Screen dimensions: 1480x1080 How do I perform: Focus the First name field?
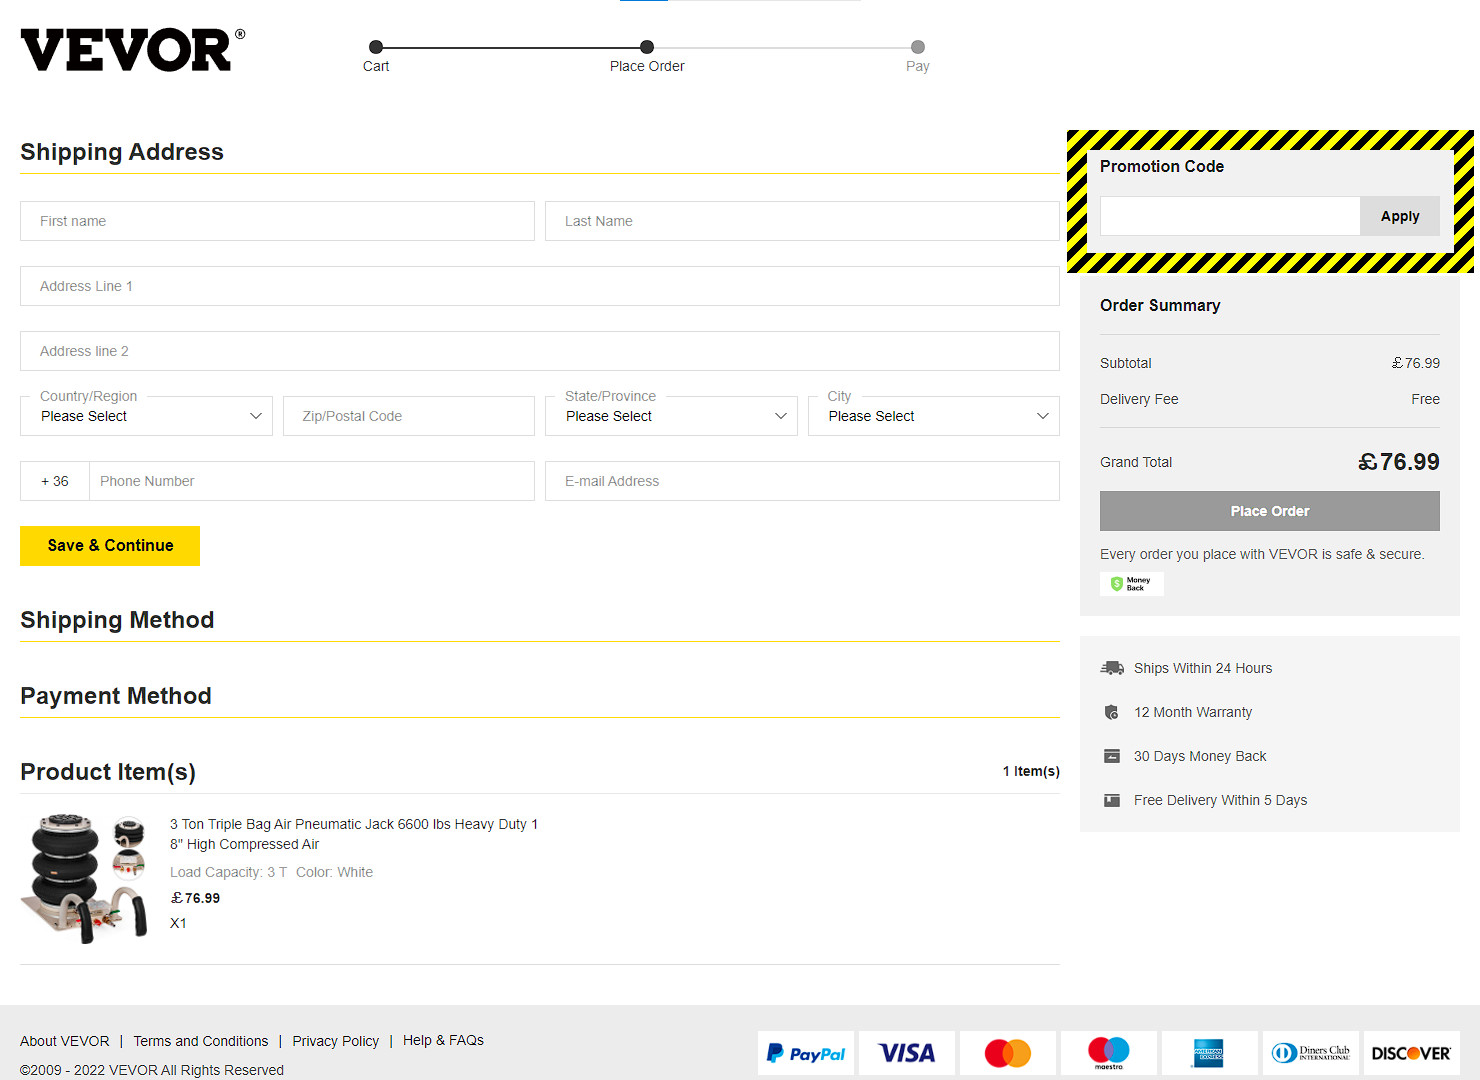277,221
